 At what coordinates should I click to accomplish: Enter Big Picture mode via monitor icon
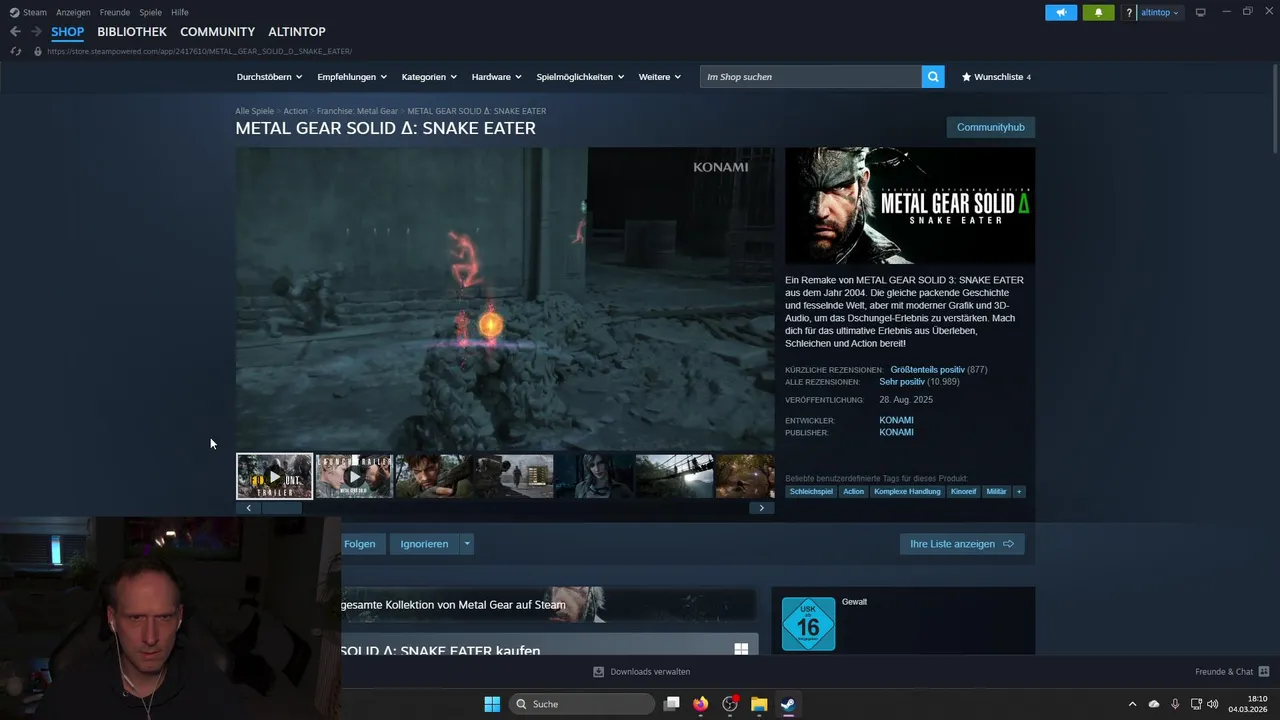pyautogui.click(x=1201, y=13)
